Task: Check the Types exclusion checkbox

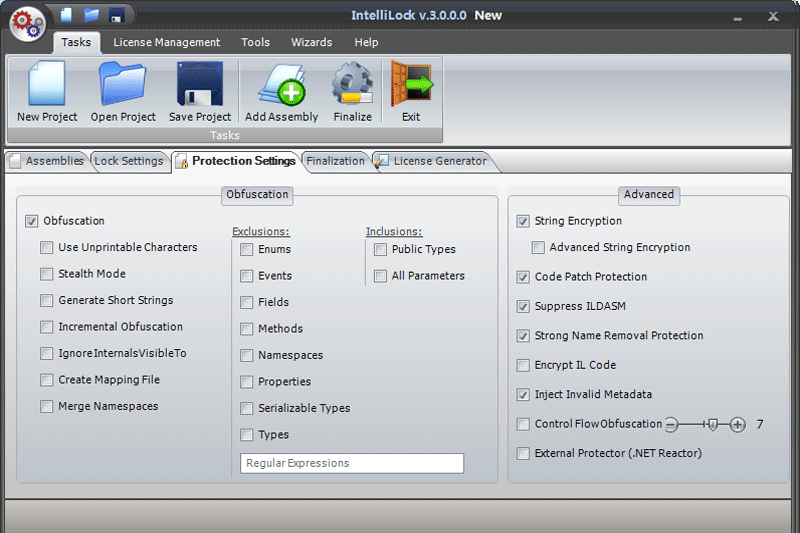Action: tap(246, 435)
